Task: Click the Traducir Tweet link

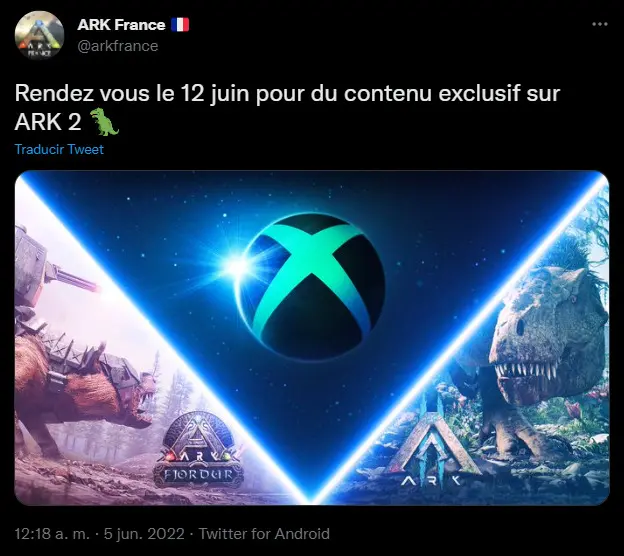Action: (59, 149)
